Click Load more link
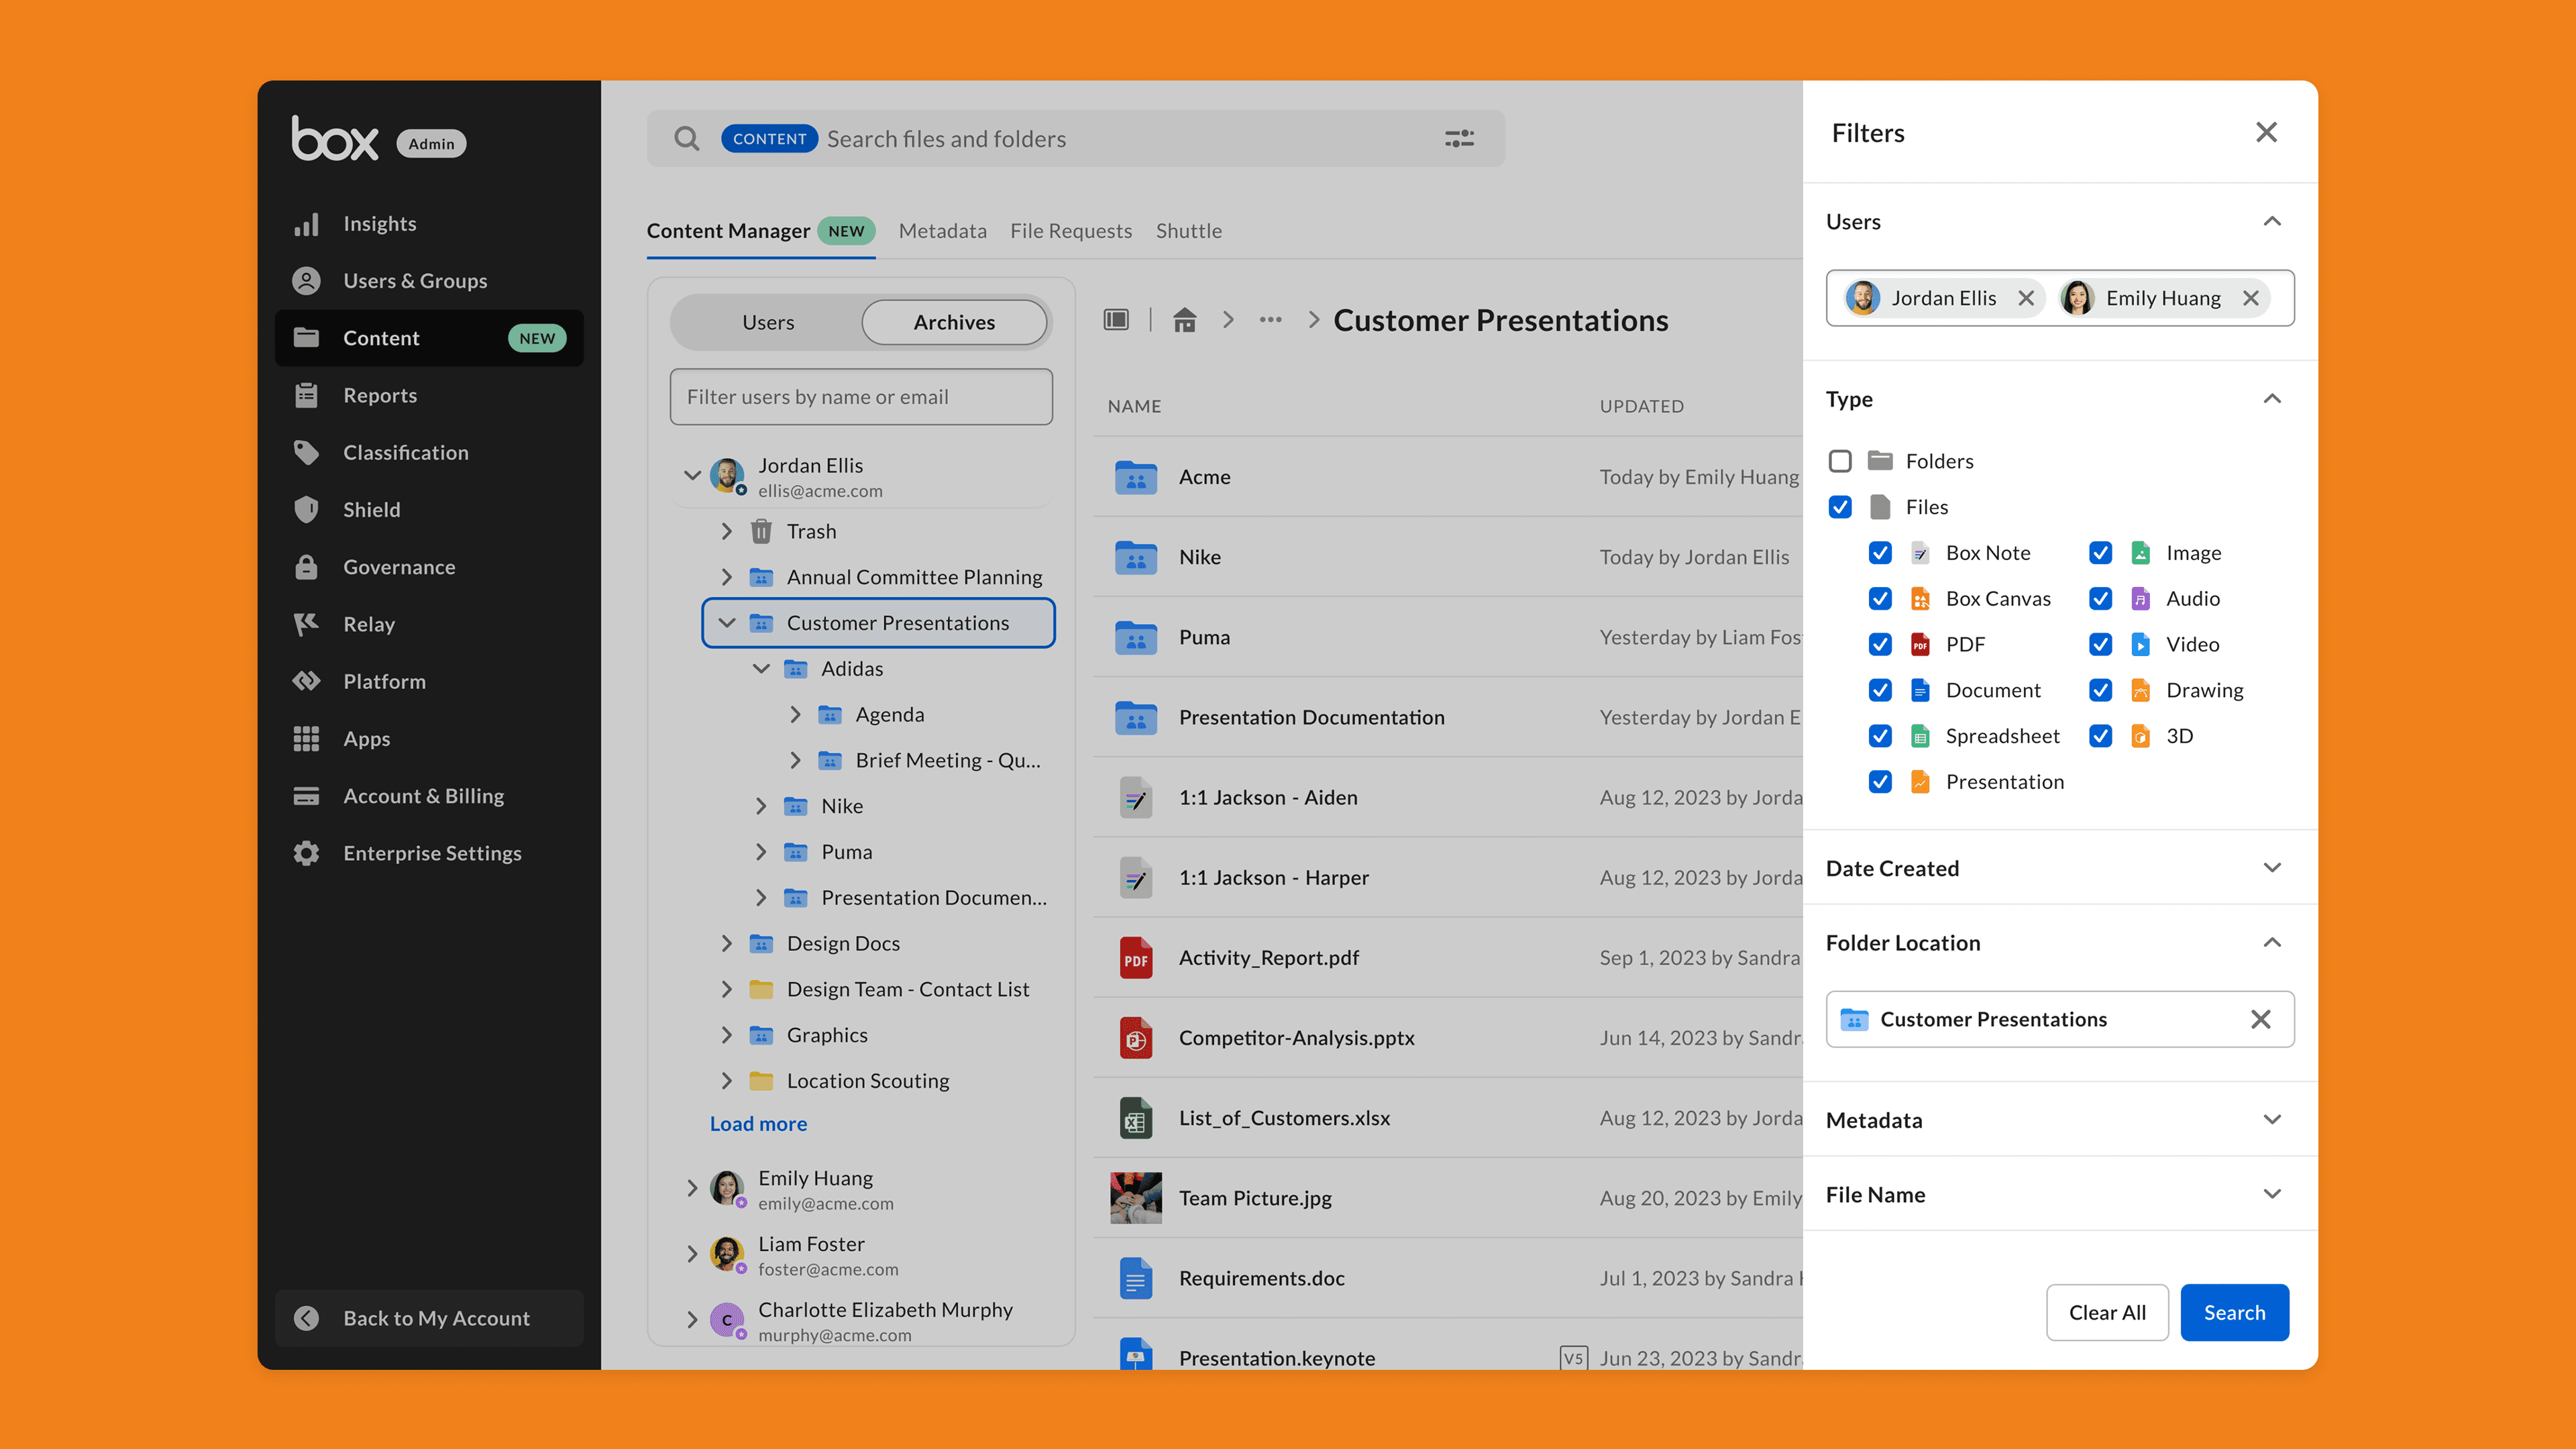This screenshot has width=2576, height=1449. 758,1124
